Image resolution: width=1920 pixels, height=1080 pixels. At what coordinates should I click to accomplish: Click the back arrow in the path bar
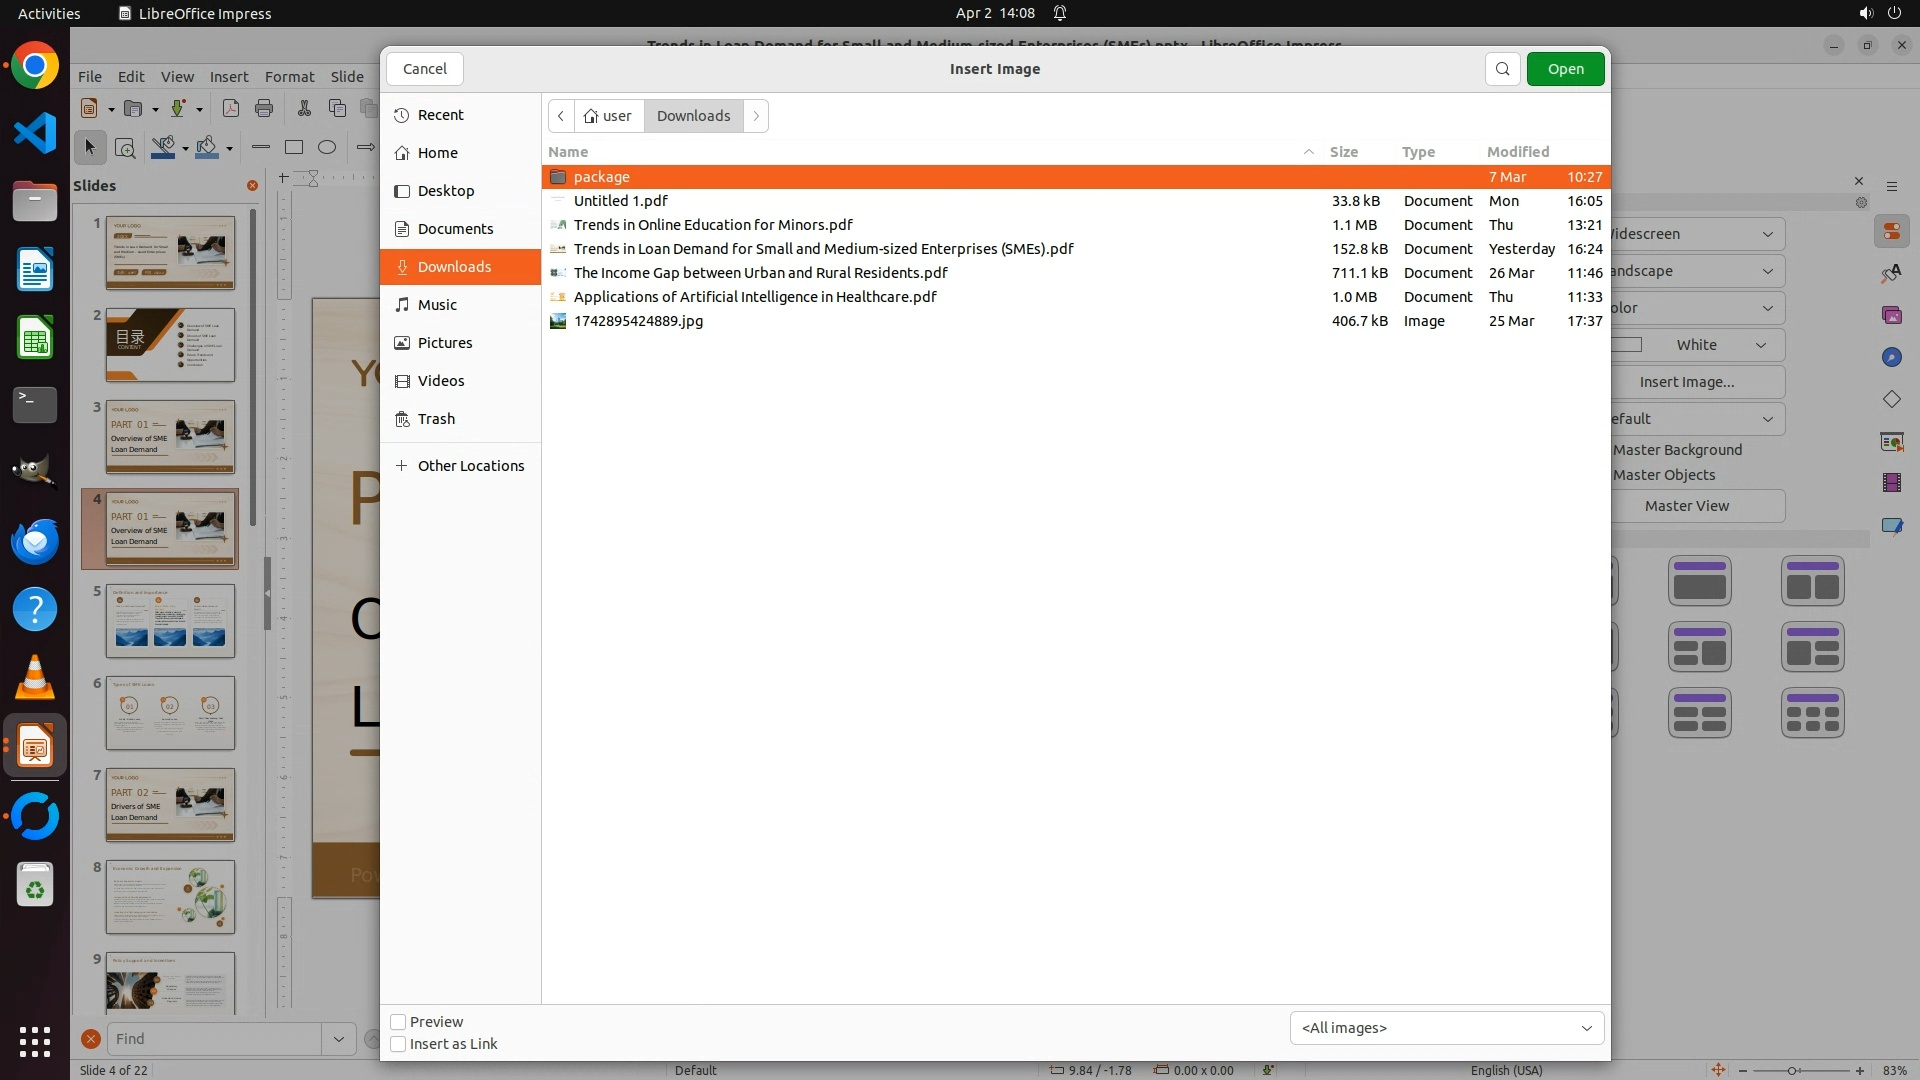click(561, 116)
